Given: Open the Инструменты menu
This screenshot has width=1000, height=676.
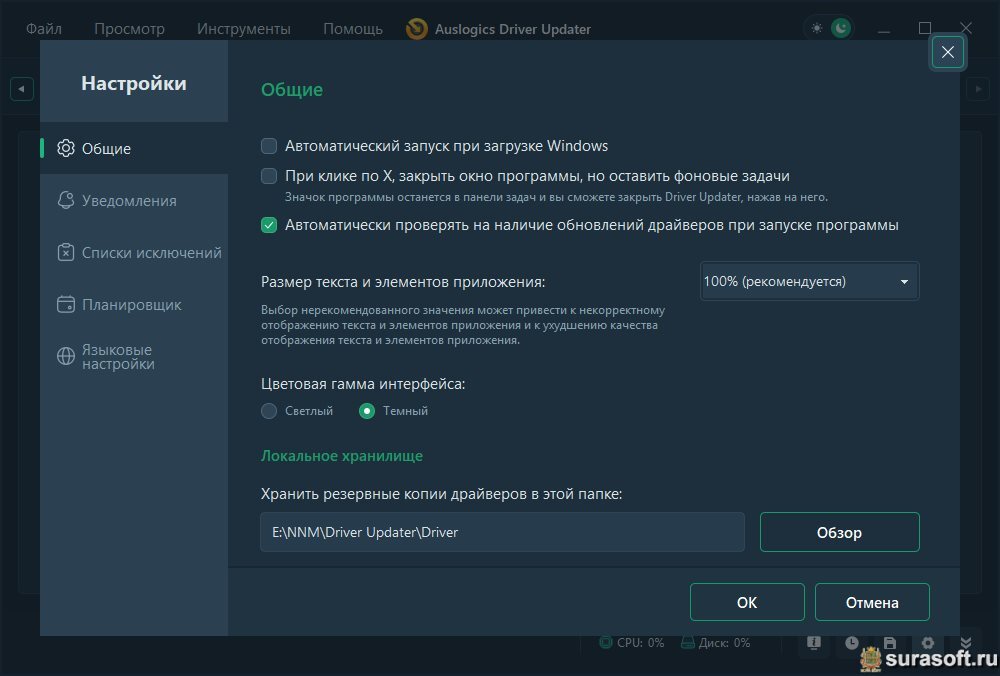Looking at the screenshot, I should tap(244, 29).
